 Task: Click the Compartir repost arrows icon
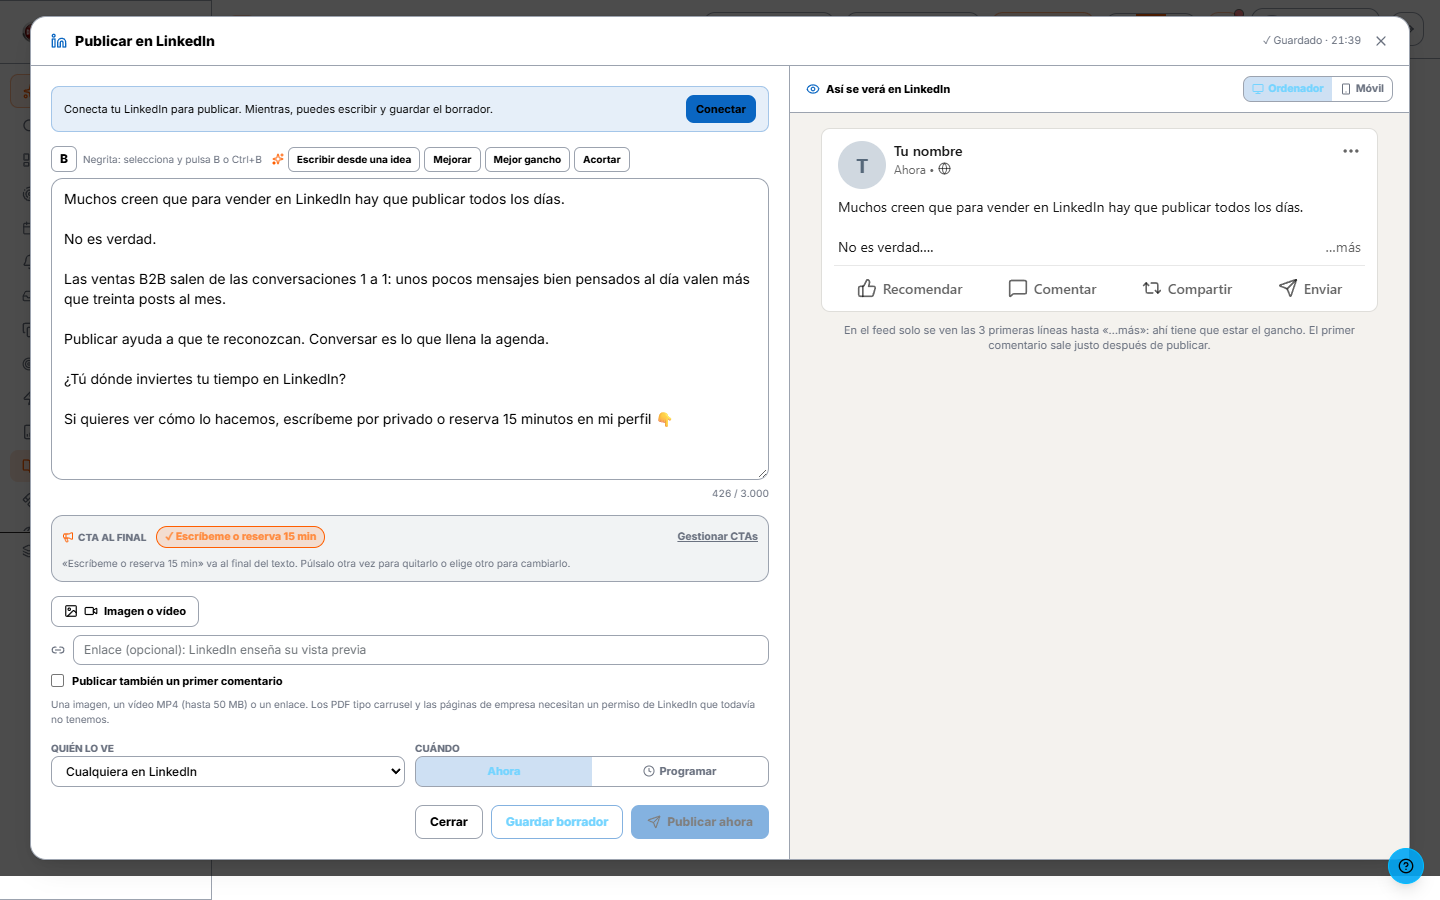point(1152,289)
